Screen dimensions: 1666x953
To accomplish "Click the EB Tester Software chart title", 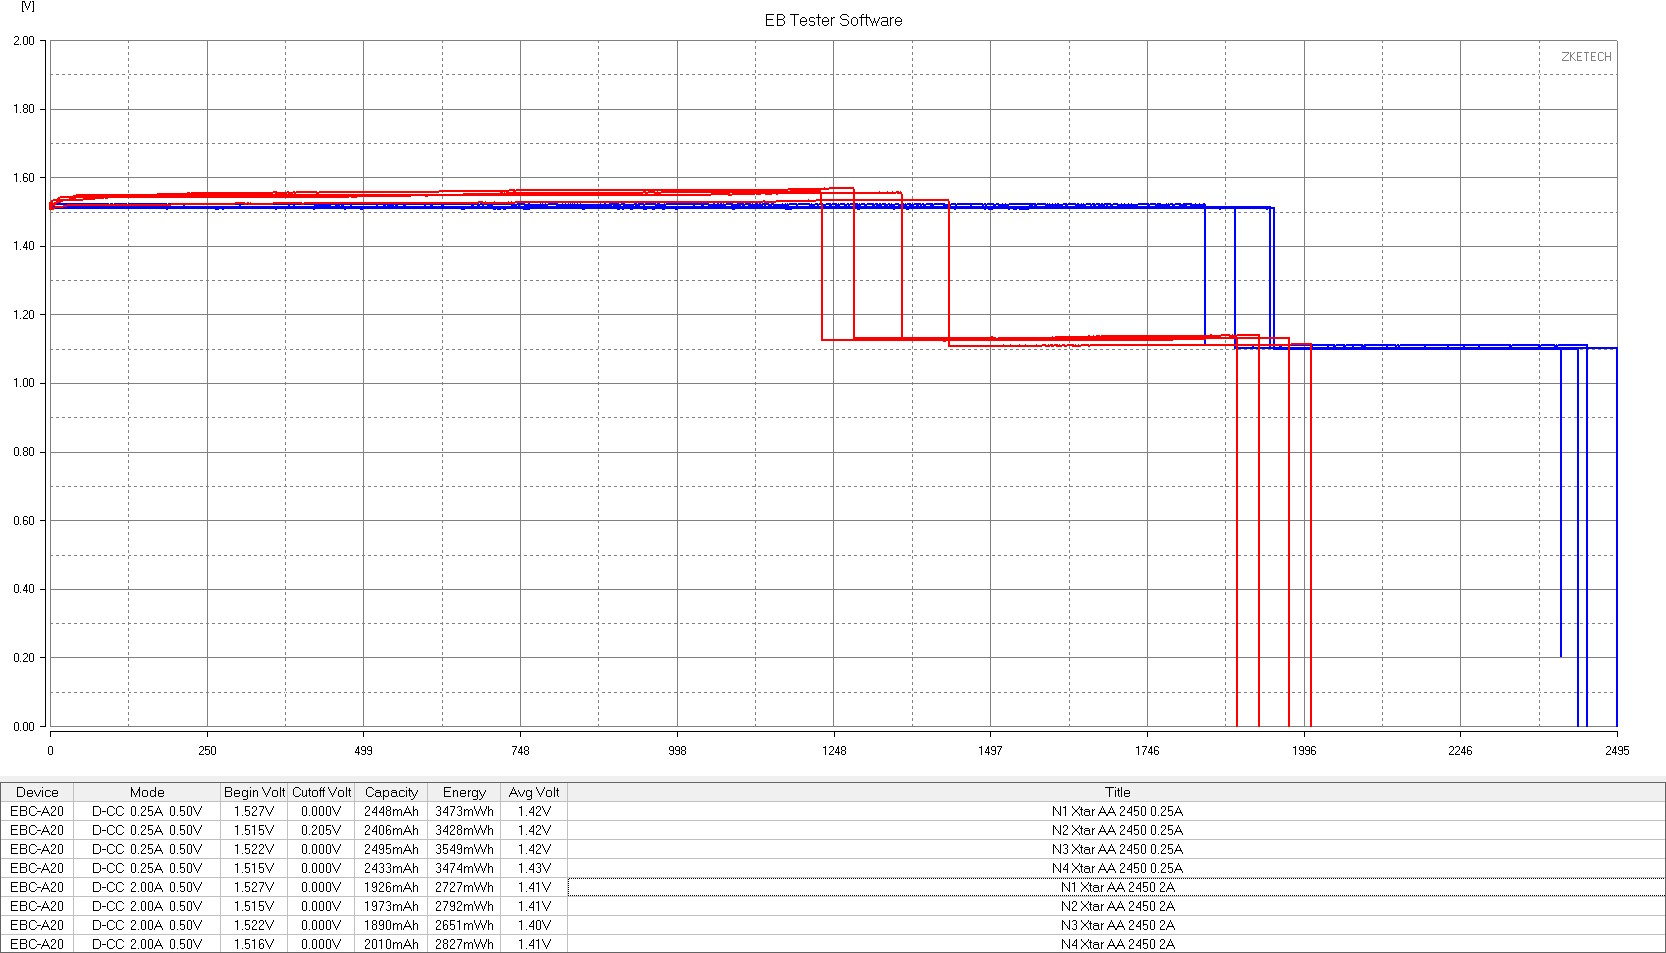I will (833, 20).
